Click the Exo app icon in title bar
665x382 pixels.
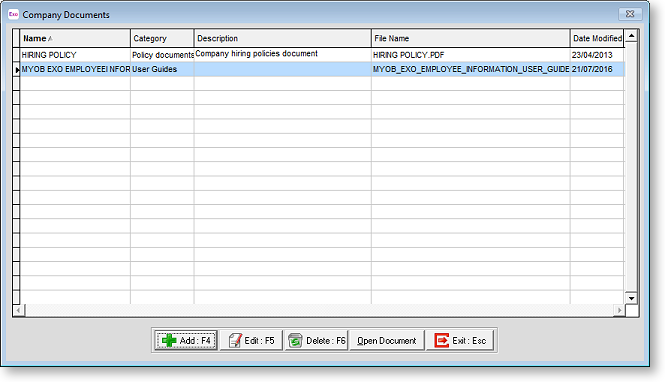click(x=13, y=14)
